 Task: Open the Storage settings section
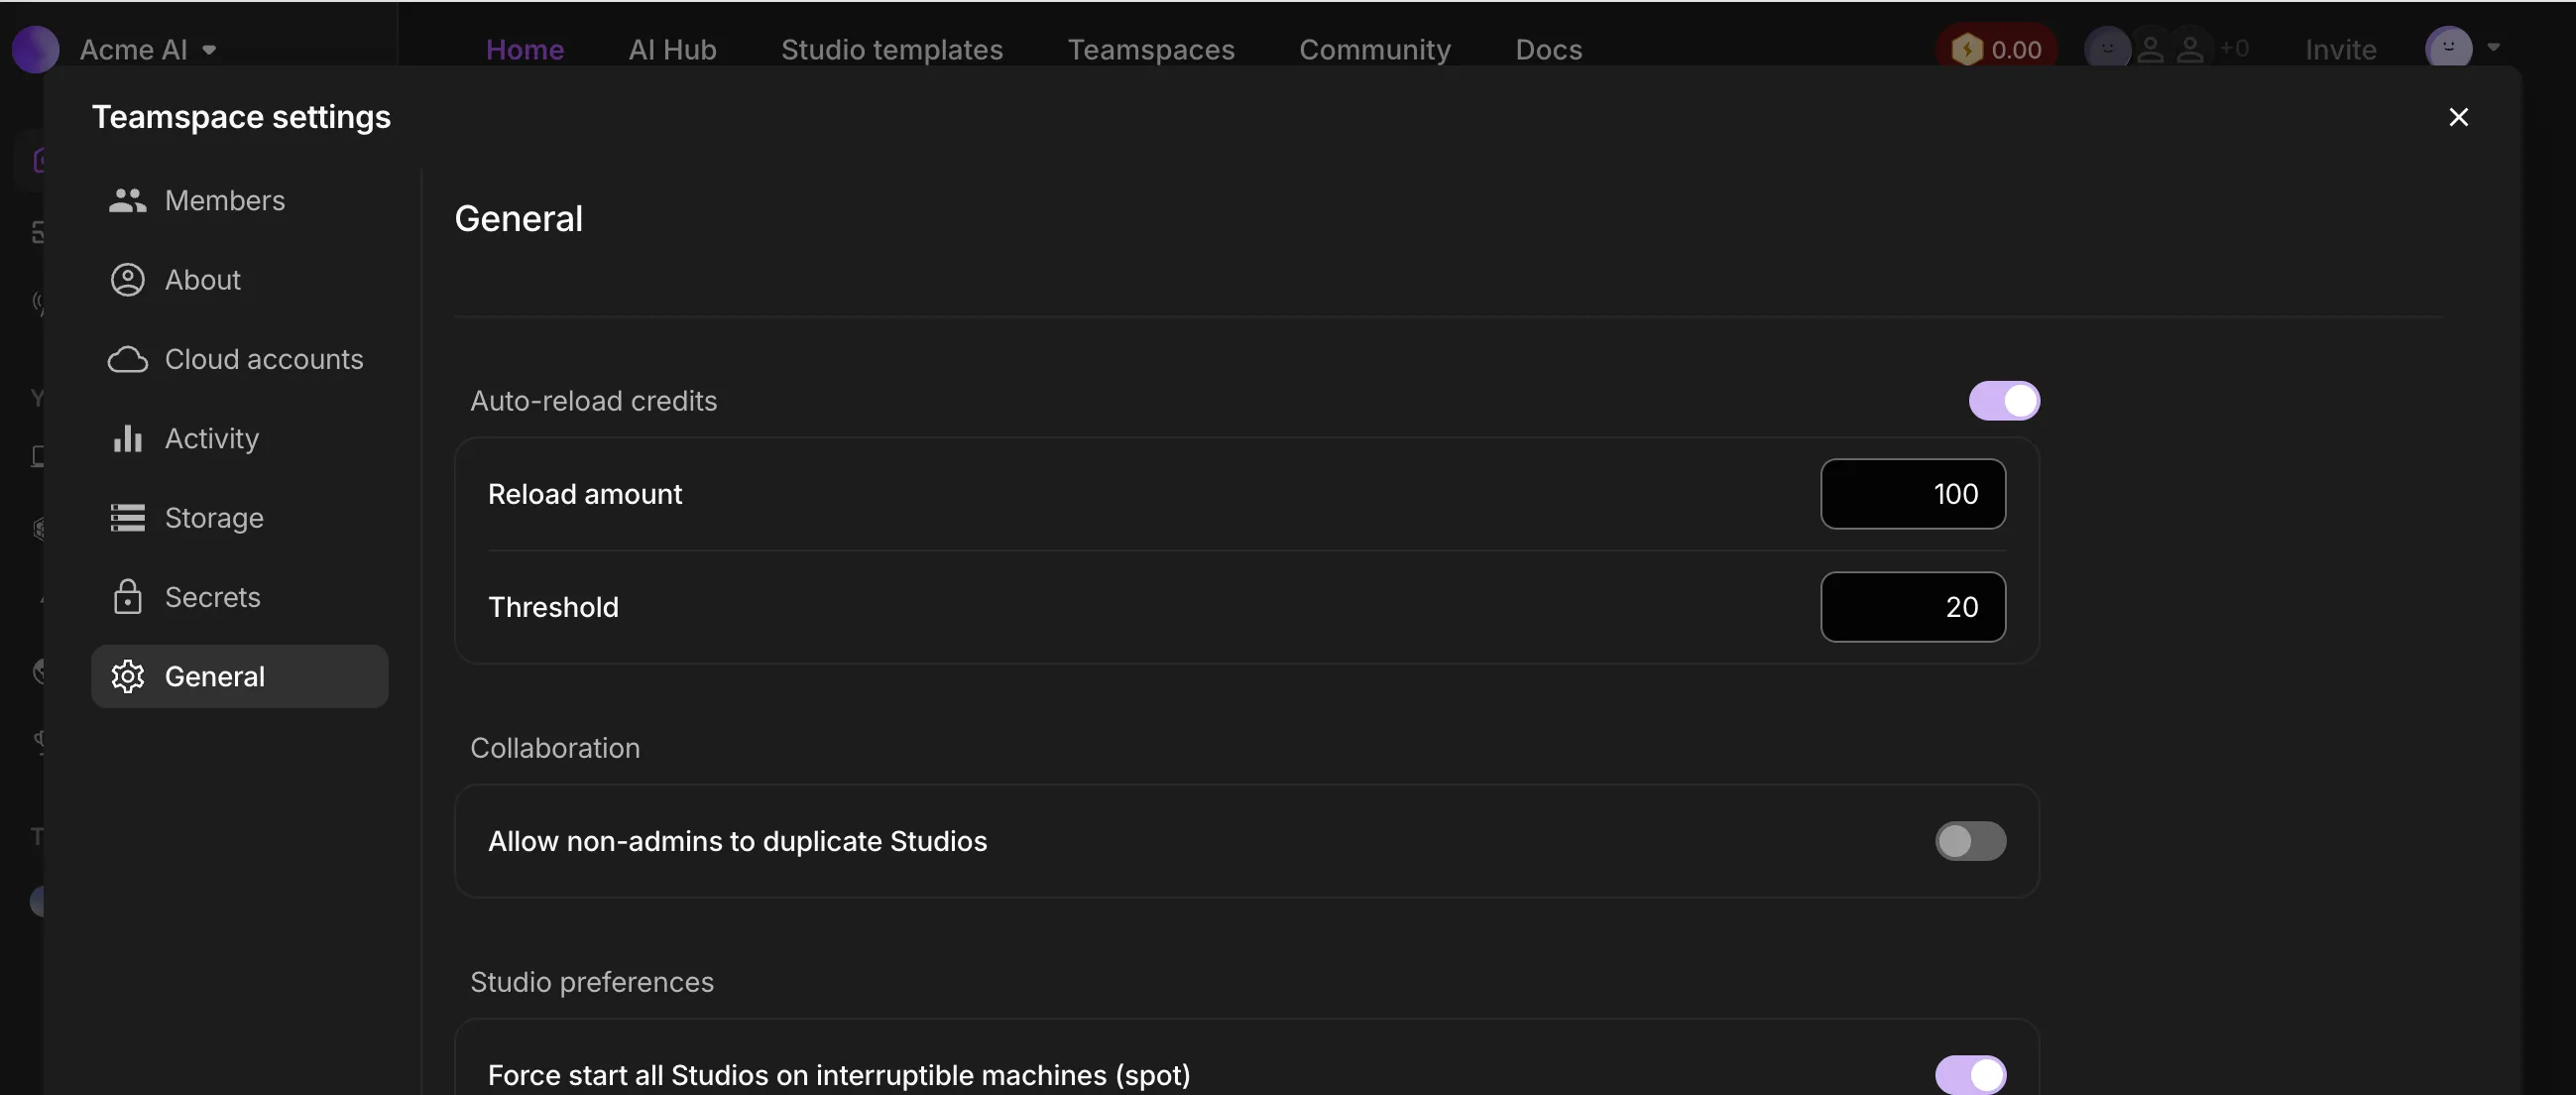[x=239, y=518]
